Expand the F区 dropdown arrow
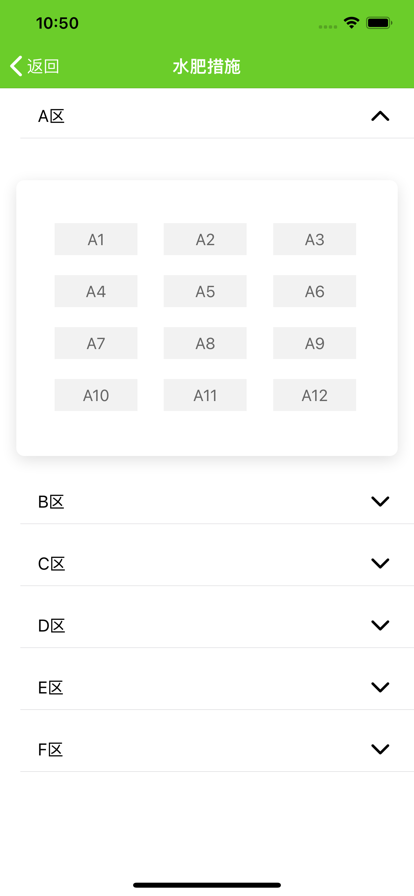The image size is (414, 896). [380, 749]
